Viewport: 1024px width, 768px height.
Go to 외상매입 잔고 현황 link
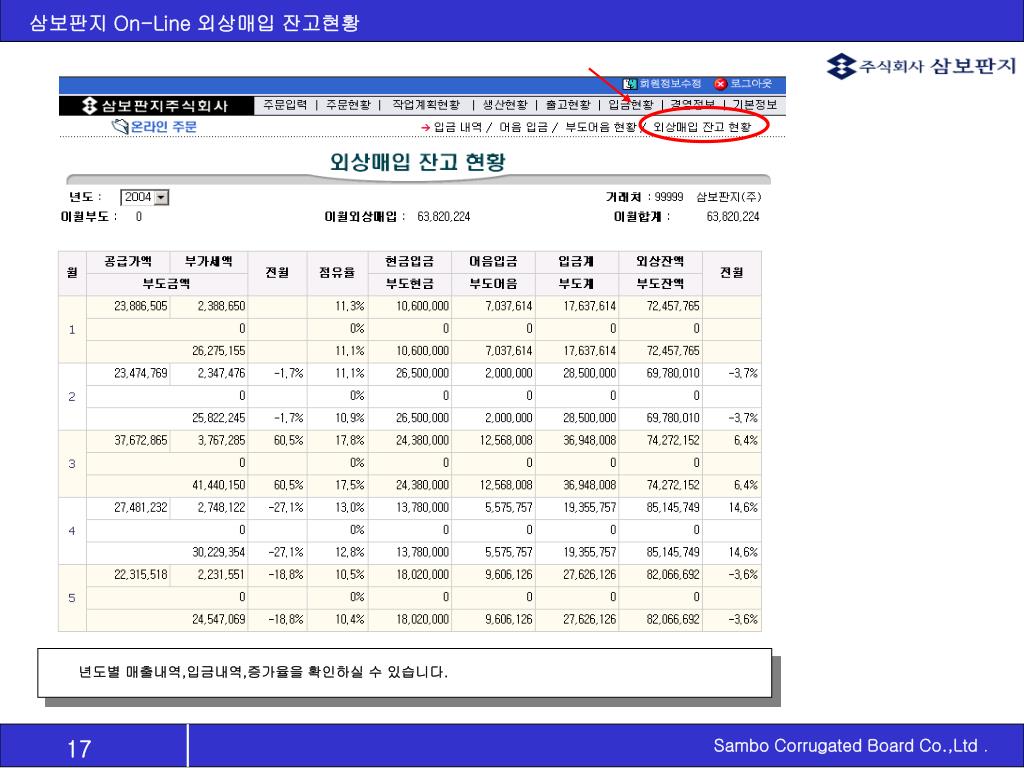pyautogui.click(x=702, y=127)
